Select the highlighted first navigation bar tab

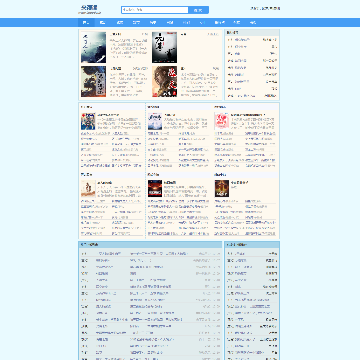pyautogui.click(x=86, y=23)
